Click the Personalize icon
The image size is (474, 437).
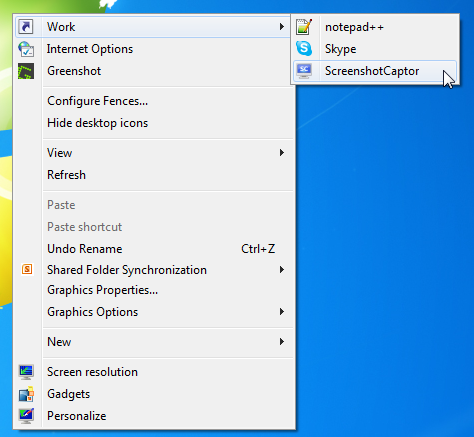(x=26, y=416)
